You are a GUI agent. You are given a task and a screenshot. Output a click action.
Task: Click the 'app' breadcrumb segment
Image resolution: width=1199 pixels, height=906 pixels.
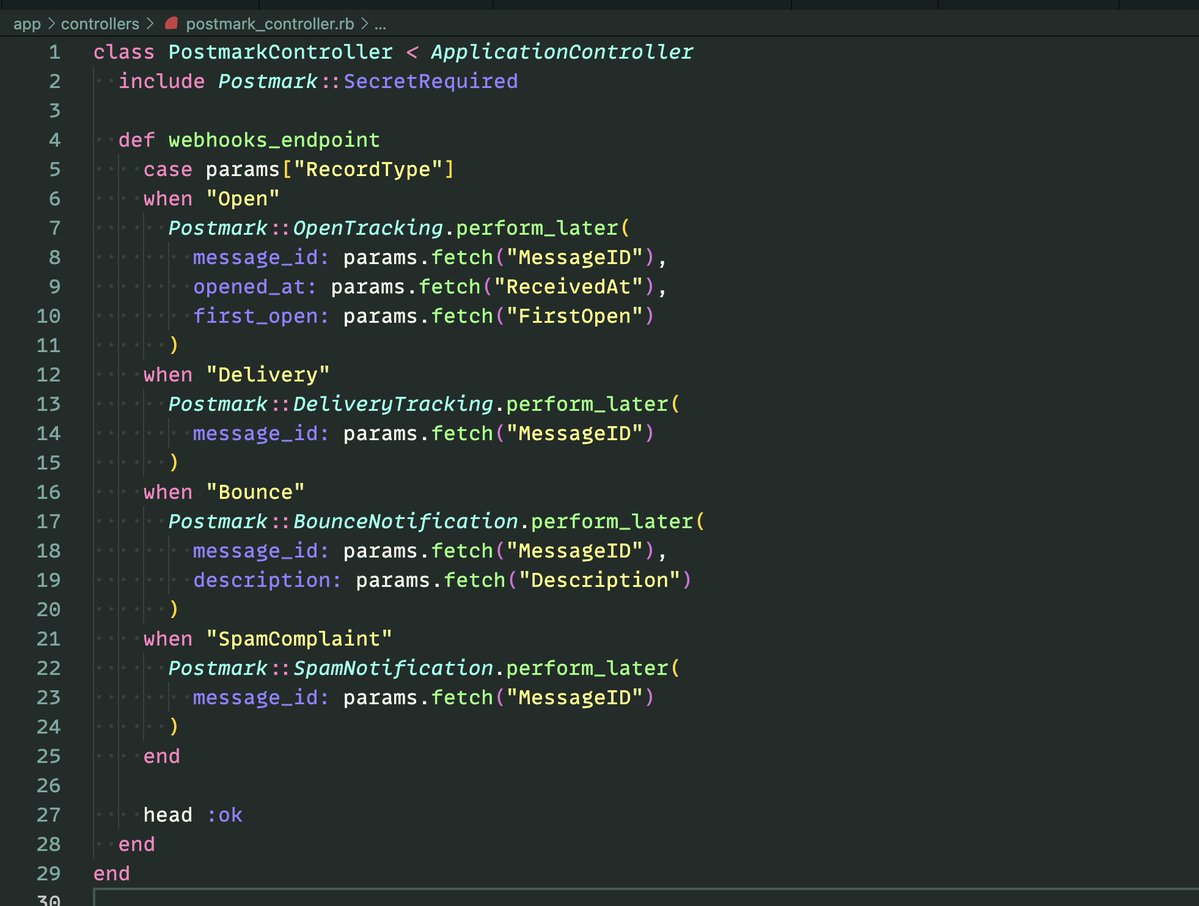(27, 24)
